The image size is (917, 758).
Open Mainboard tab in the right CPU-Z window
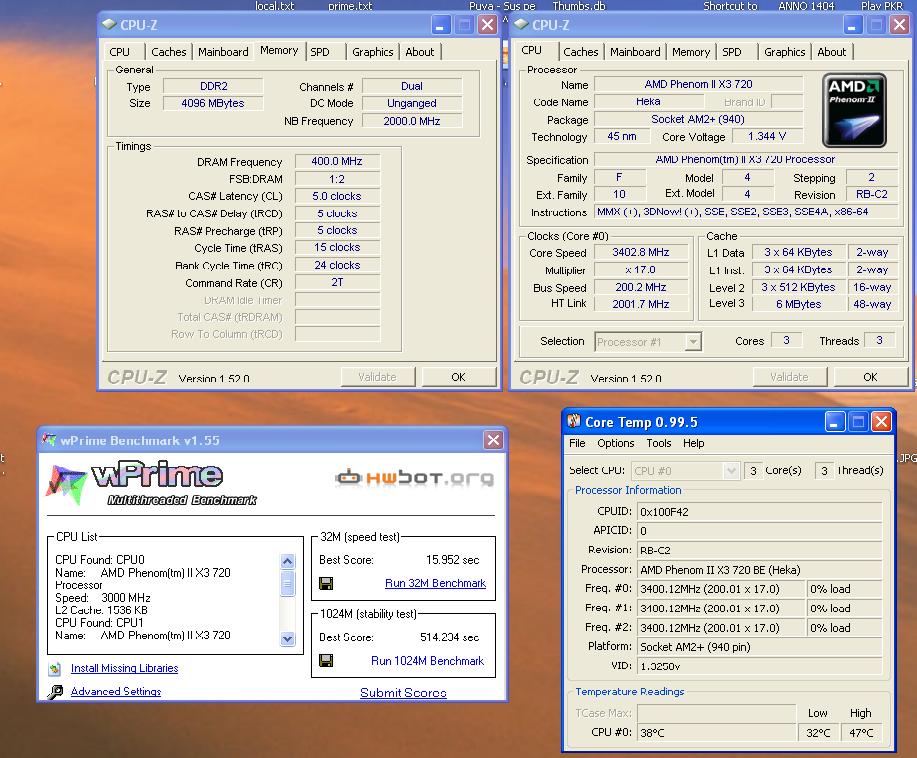click(635, 52)
